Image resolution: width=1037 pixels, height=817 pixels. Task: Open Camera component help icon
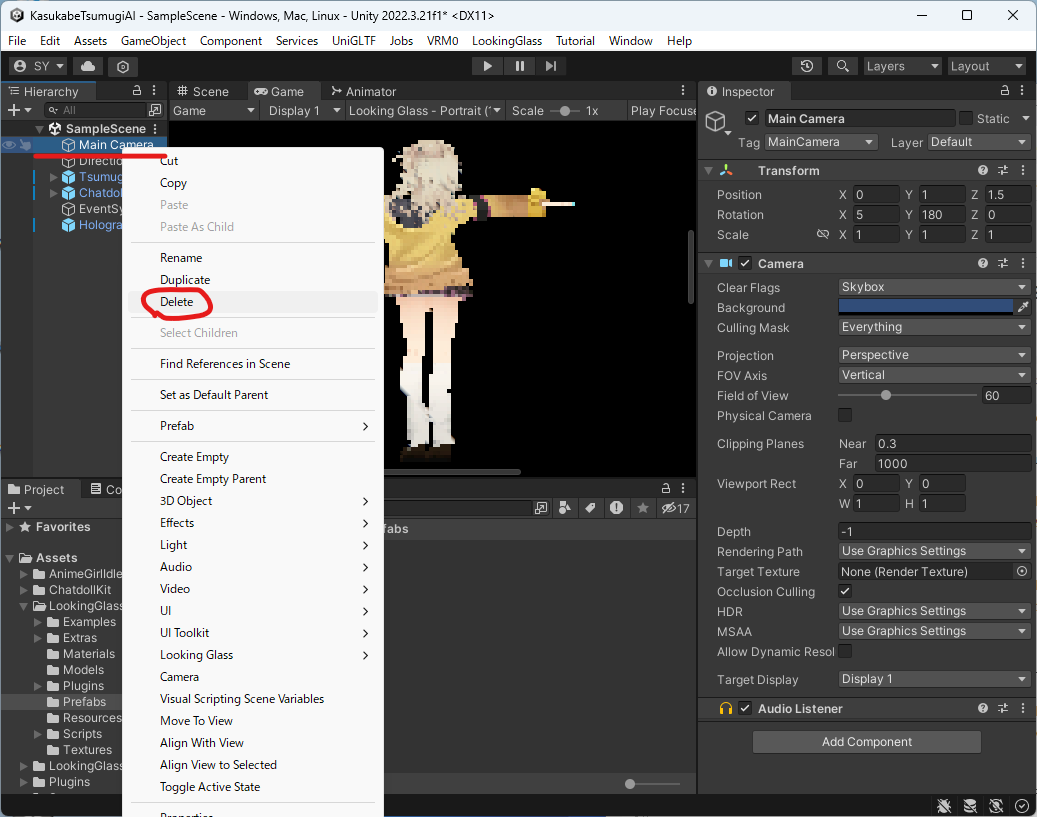coord(983,263)
